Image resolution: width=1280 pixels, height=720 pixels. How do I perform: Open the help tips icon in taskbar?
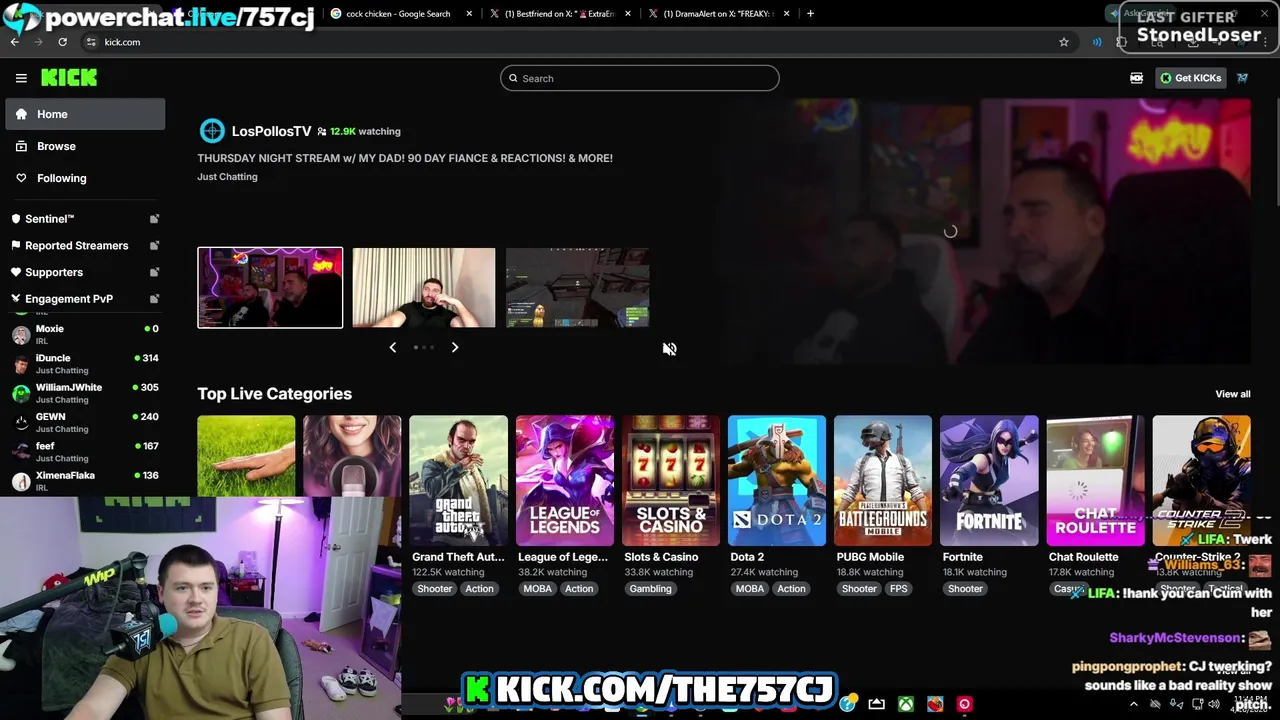(x=848, y=704)
